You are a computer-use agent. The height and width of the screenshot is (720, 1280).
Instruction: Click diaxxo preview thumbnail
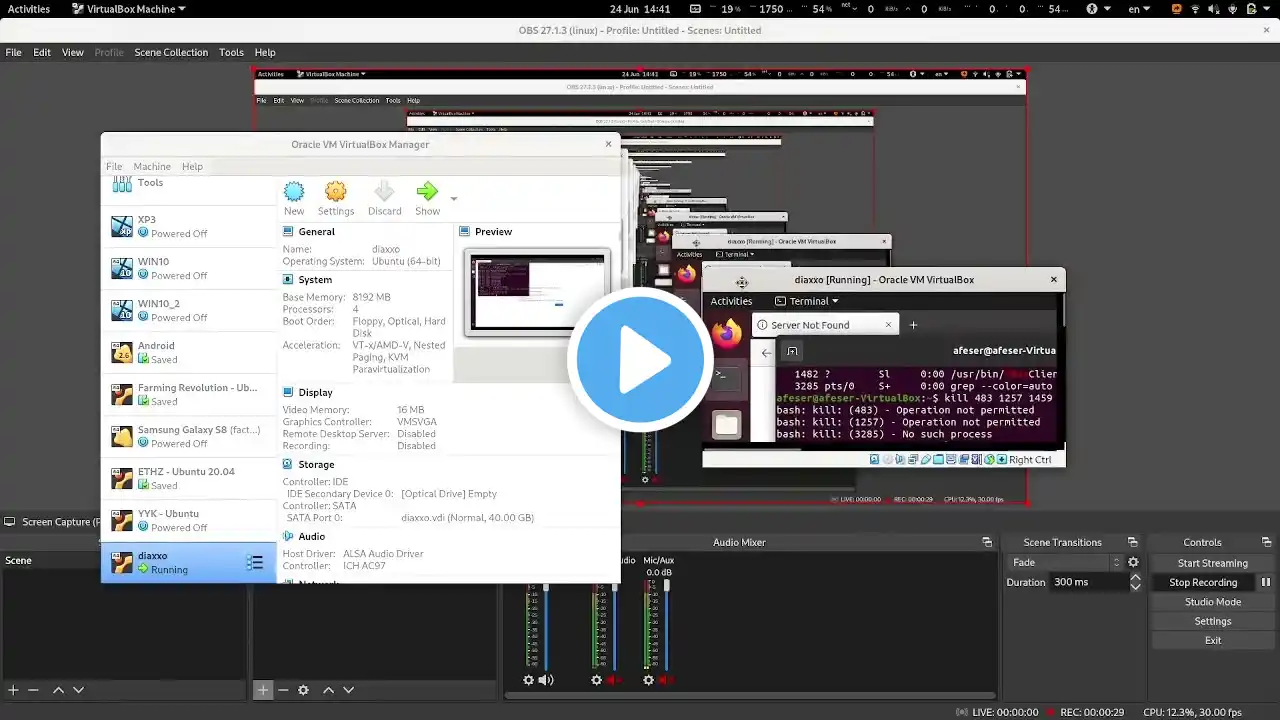tap(537, 293)
